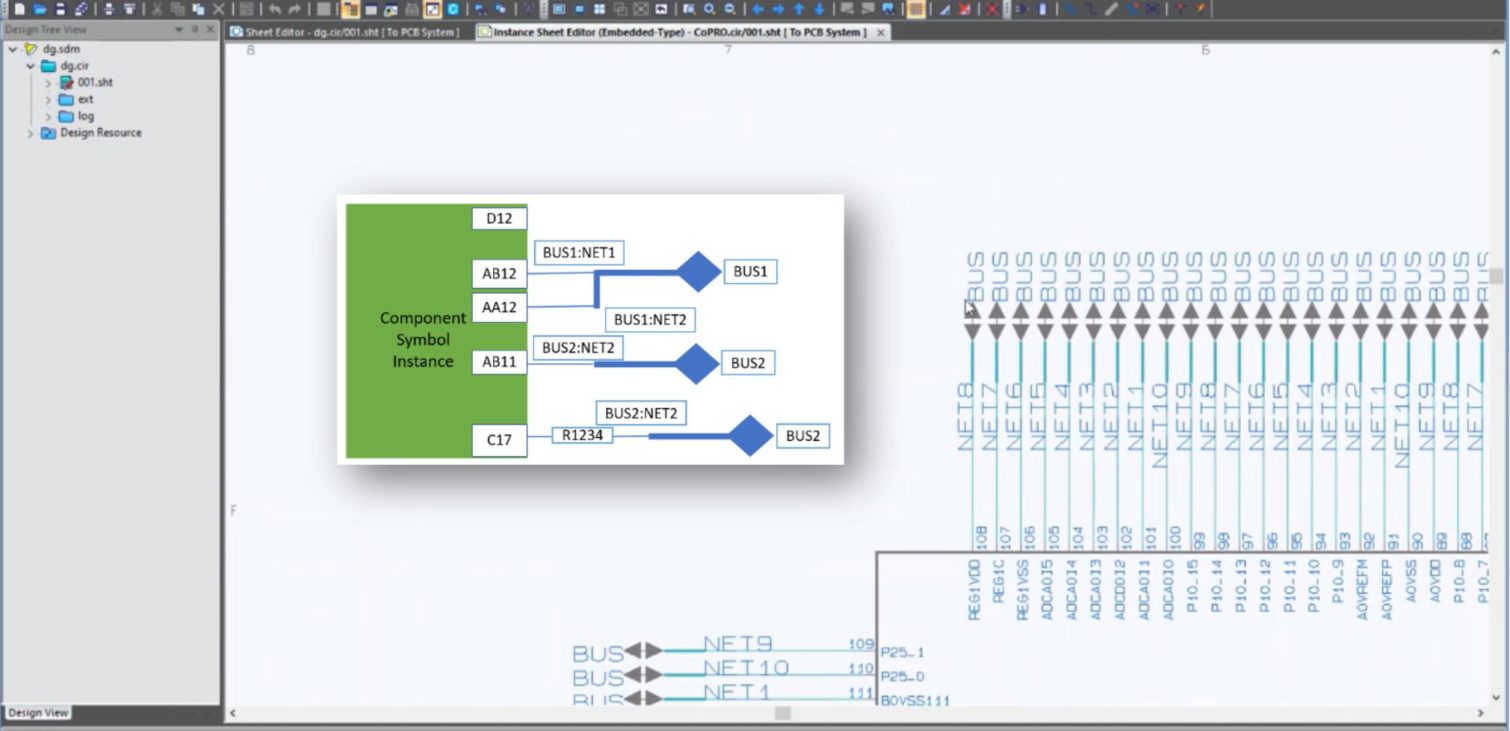Viewport: 1510px width, 731px height.
Task: Click the Zoom Out magnifier icon
Action: [x=727, y=9]
